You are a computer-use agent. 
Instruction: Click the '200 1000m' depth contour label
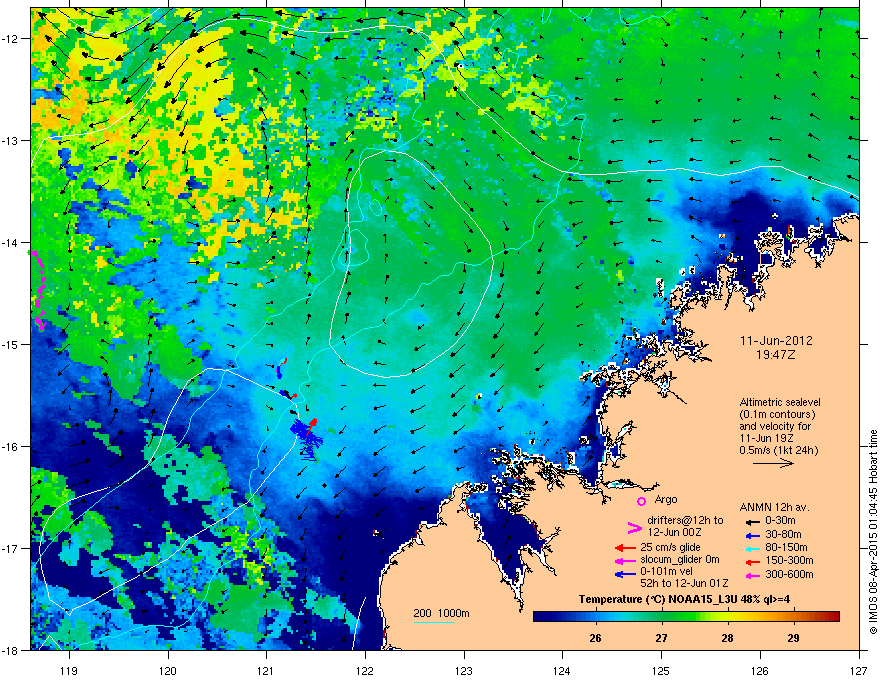[x=441, y=613]
